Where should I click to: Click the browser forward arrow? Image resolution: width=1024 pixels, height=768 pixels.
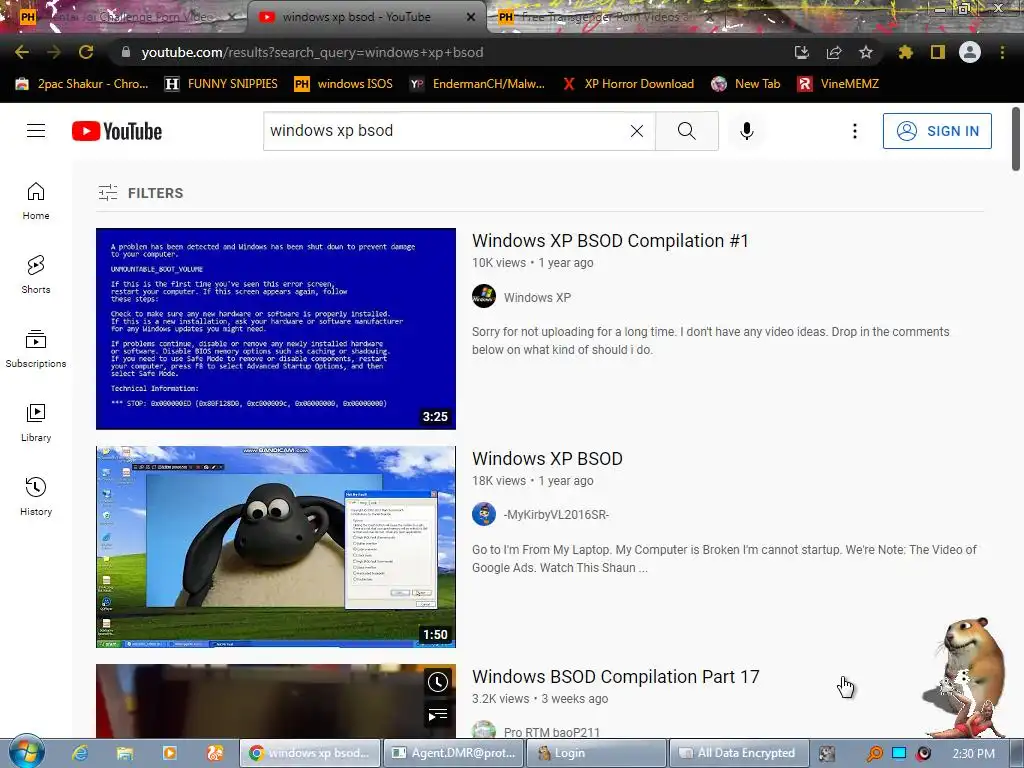click(x=54, y=52)
